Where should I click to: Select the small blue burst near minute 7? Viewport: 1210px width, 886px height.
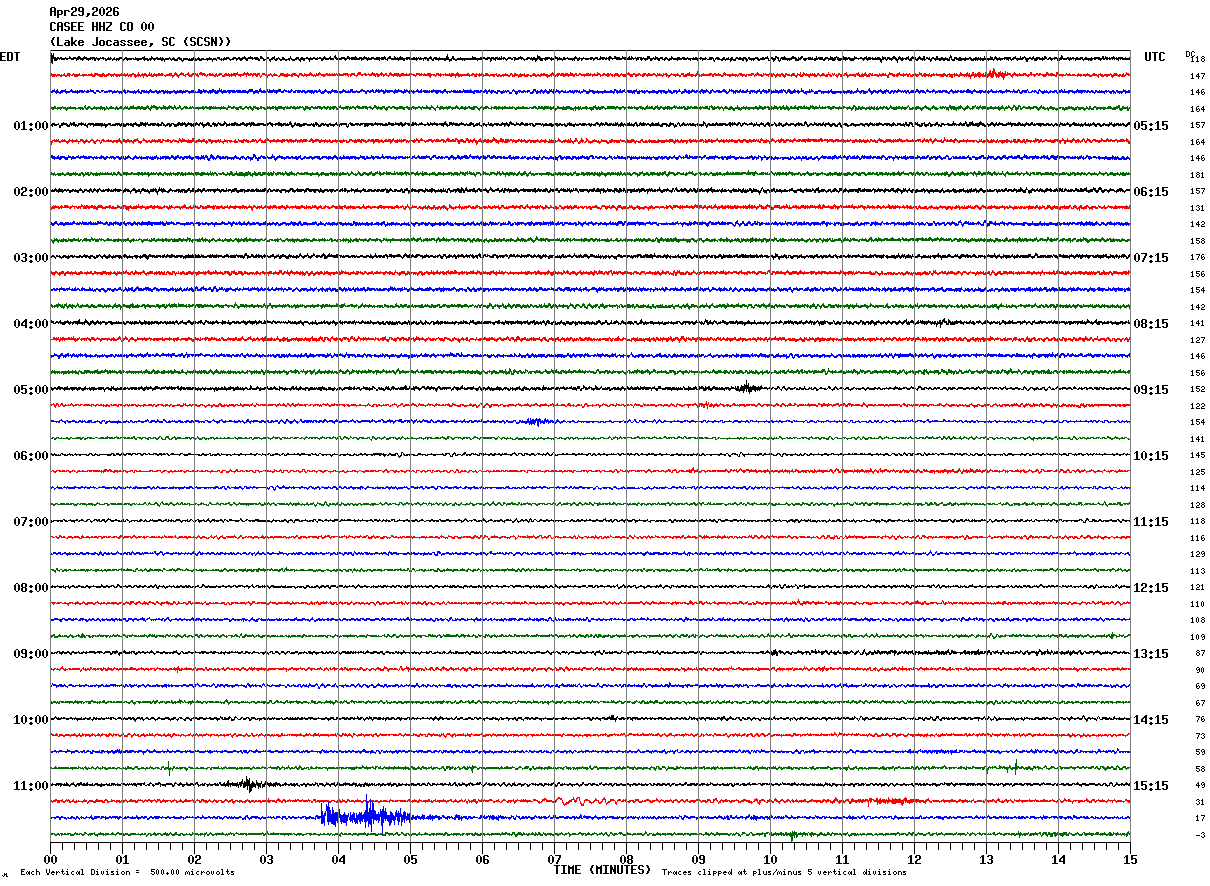click(x=537, y=421)
